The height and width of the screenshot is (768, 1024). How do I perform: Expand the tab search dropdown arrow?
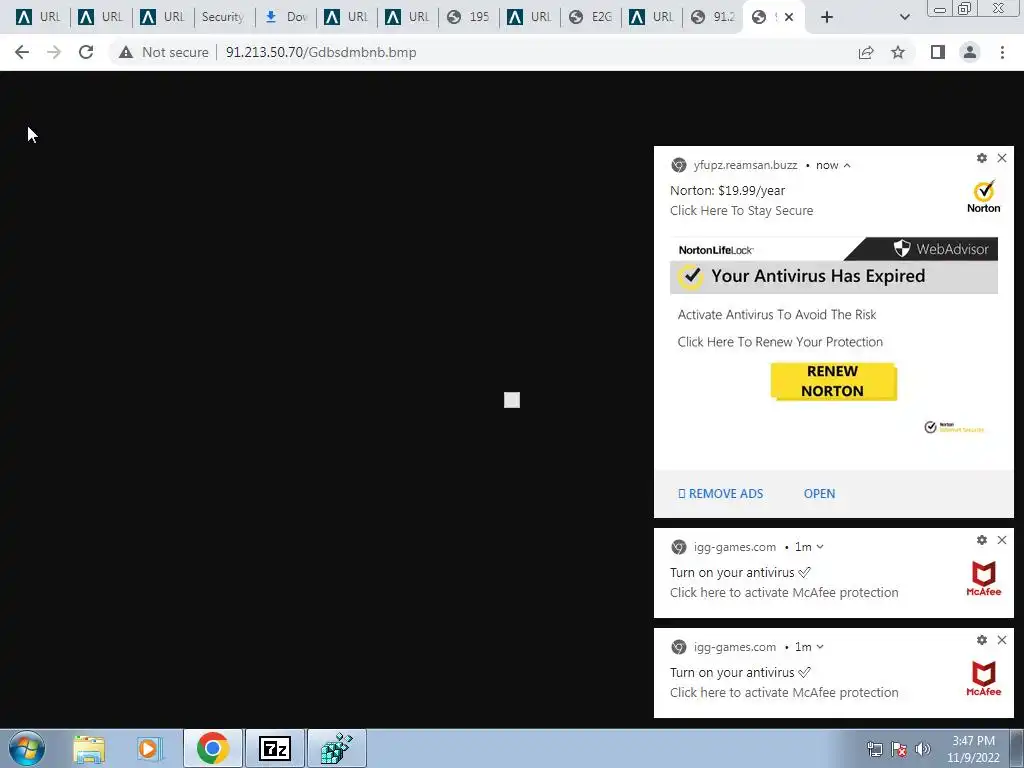click(x=904, y=17)
